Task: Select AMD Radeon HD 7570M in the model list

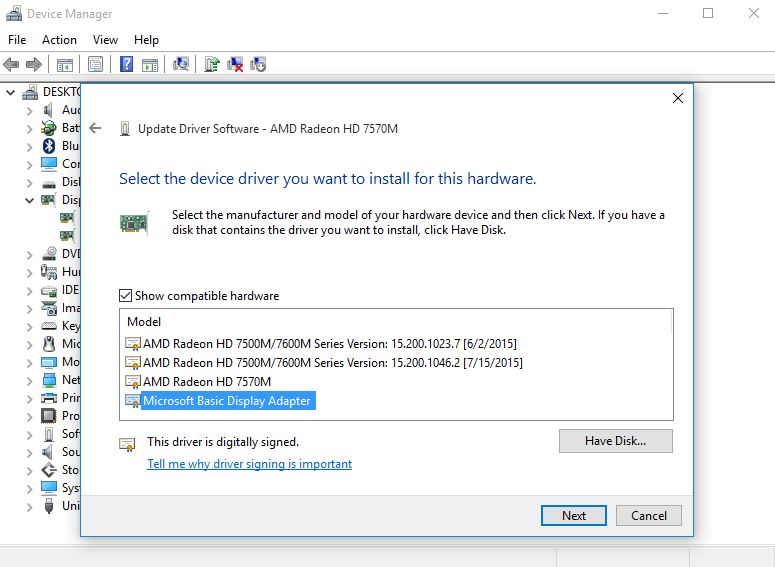Action: tap(206, 381)
